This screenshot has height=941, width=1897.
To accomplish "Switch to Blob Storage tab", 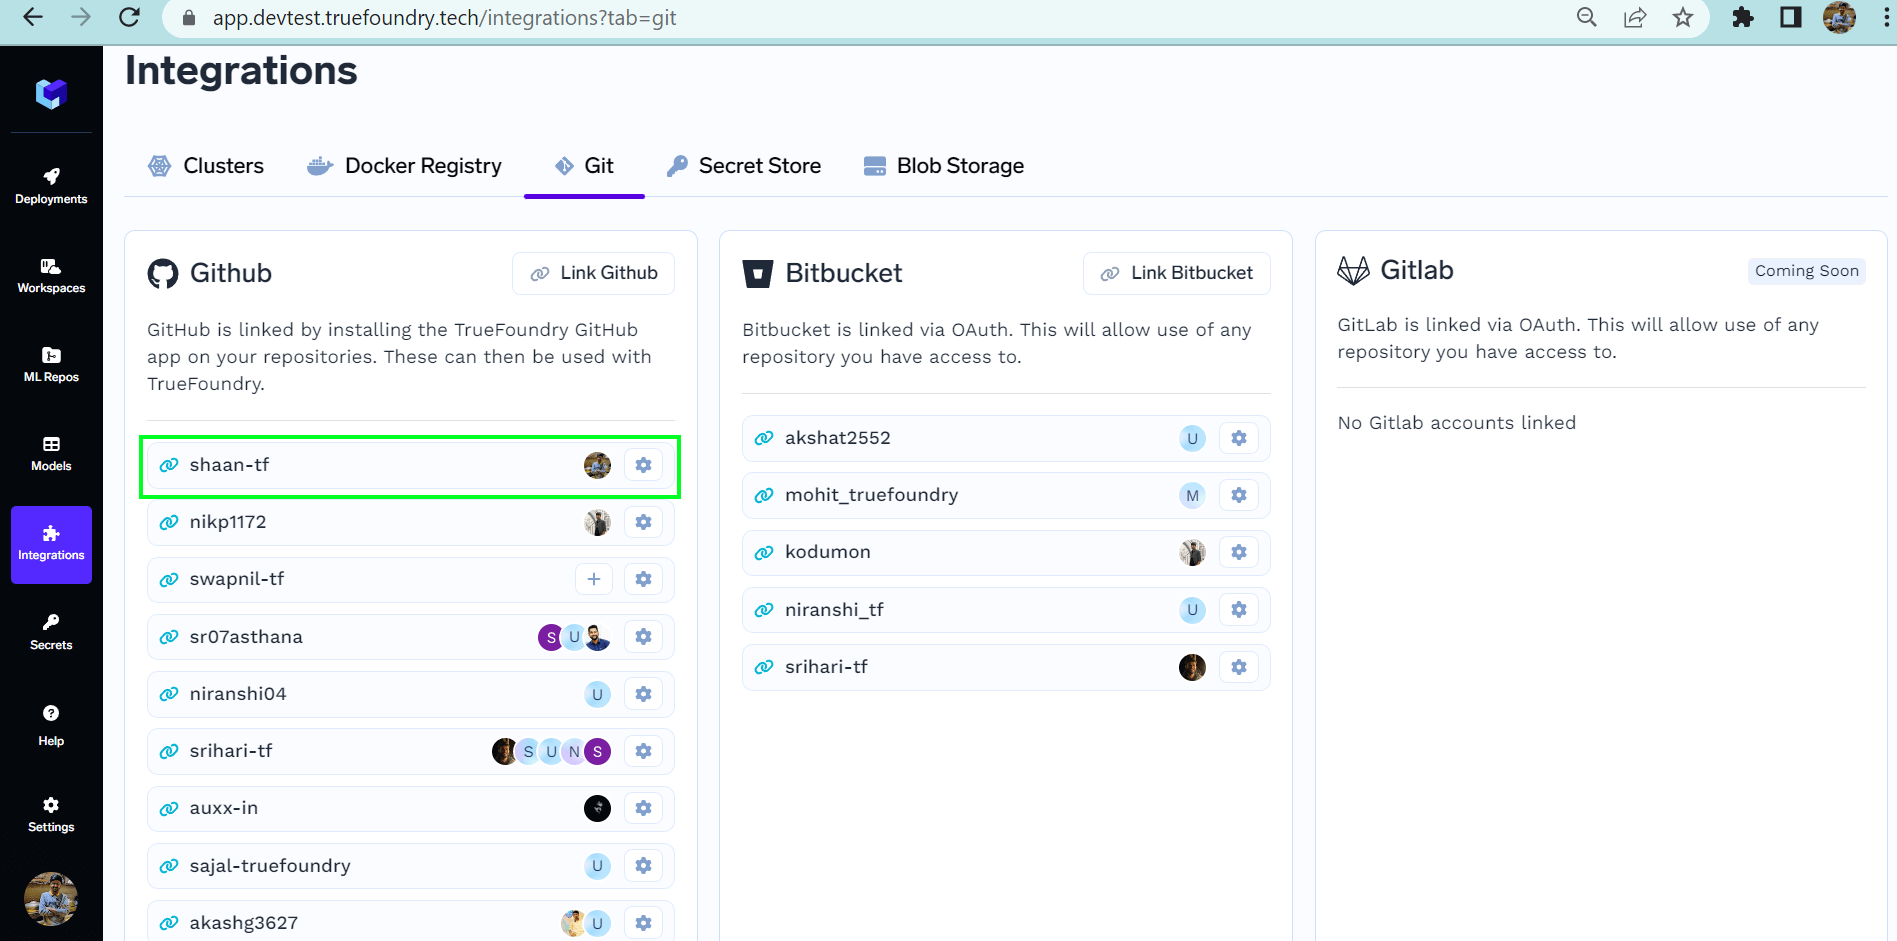I will 943,166.
